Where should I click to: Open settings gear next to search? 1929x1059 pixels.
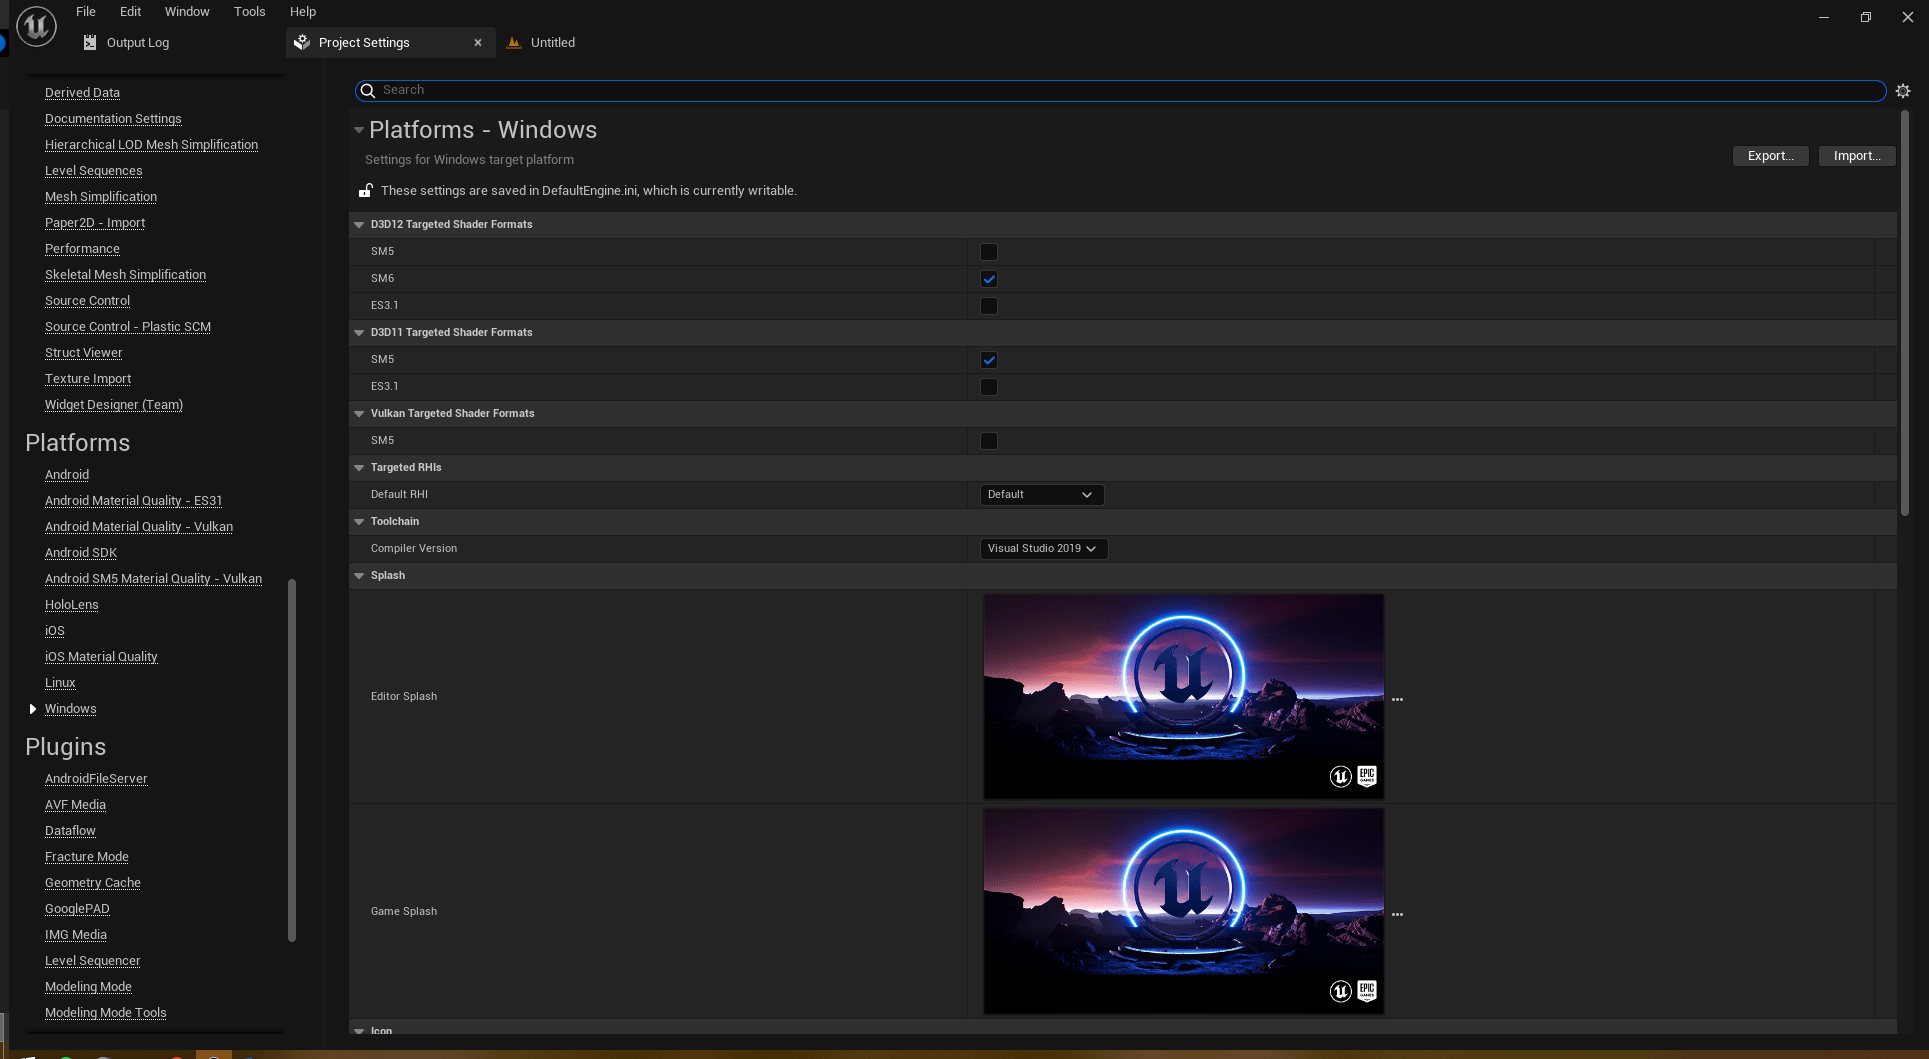(1903, 90)
